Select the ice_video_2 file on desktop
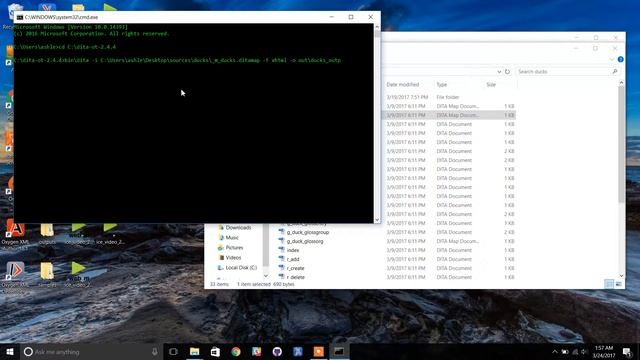The height and width of the screenshot is (360, 640). 110,234
